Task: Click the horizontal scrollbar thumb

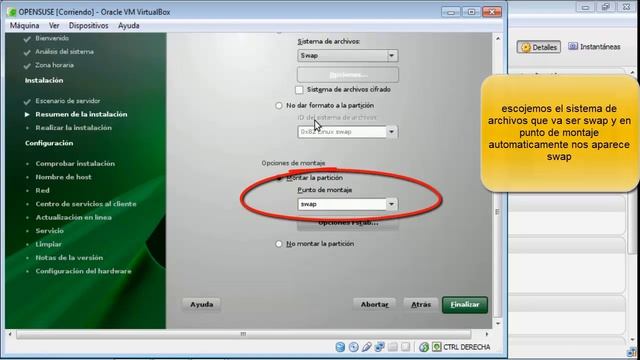Action: tap(244, 334)
